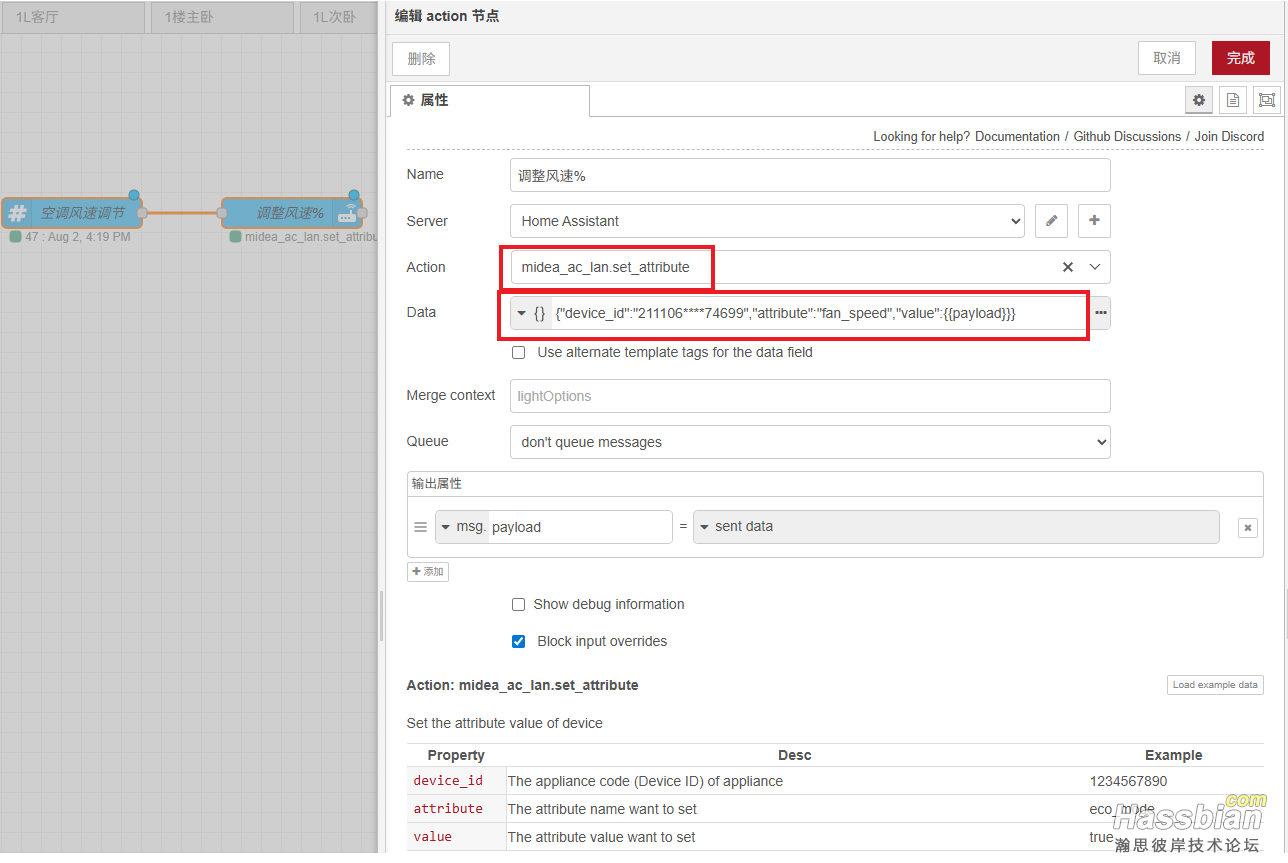Click Load example data button

click(x=1215, y=685)
